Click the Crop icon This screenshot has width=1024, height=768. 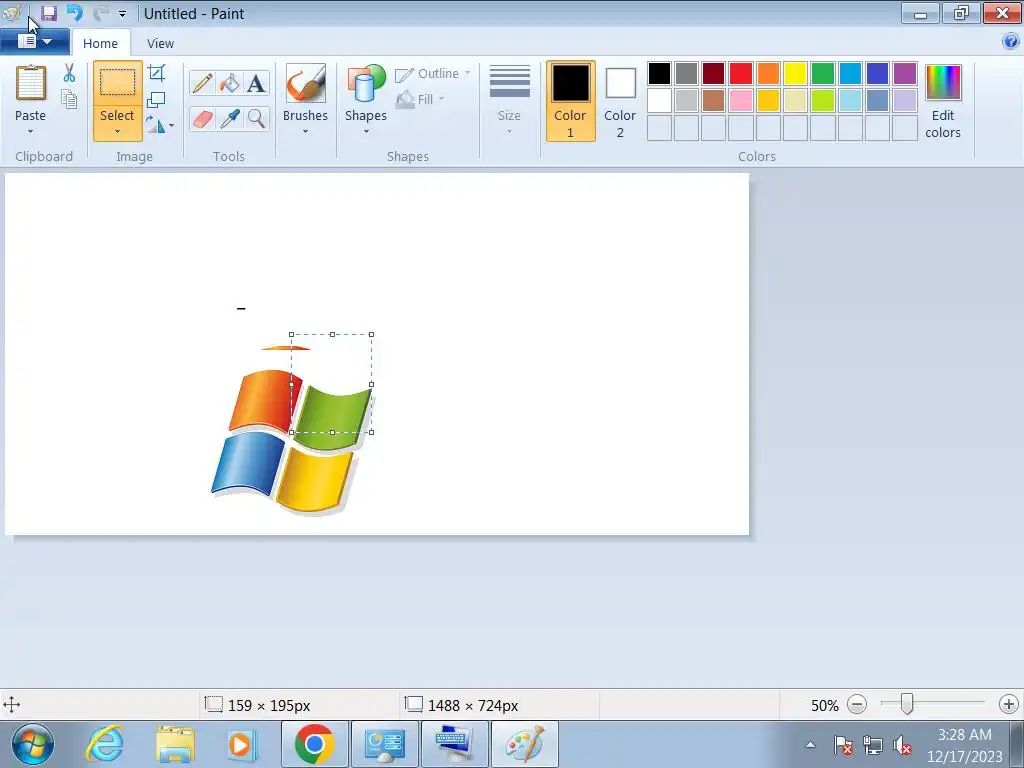click(x=157, y=72)
